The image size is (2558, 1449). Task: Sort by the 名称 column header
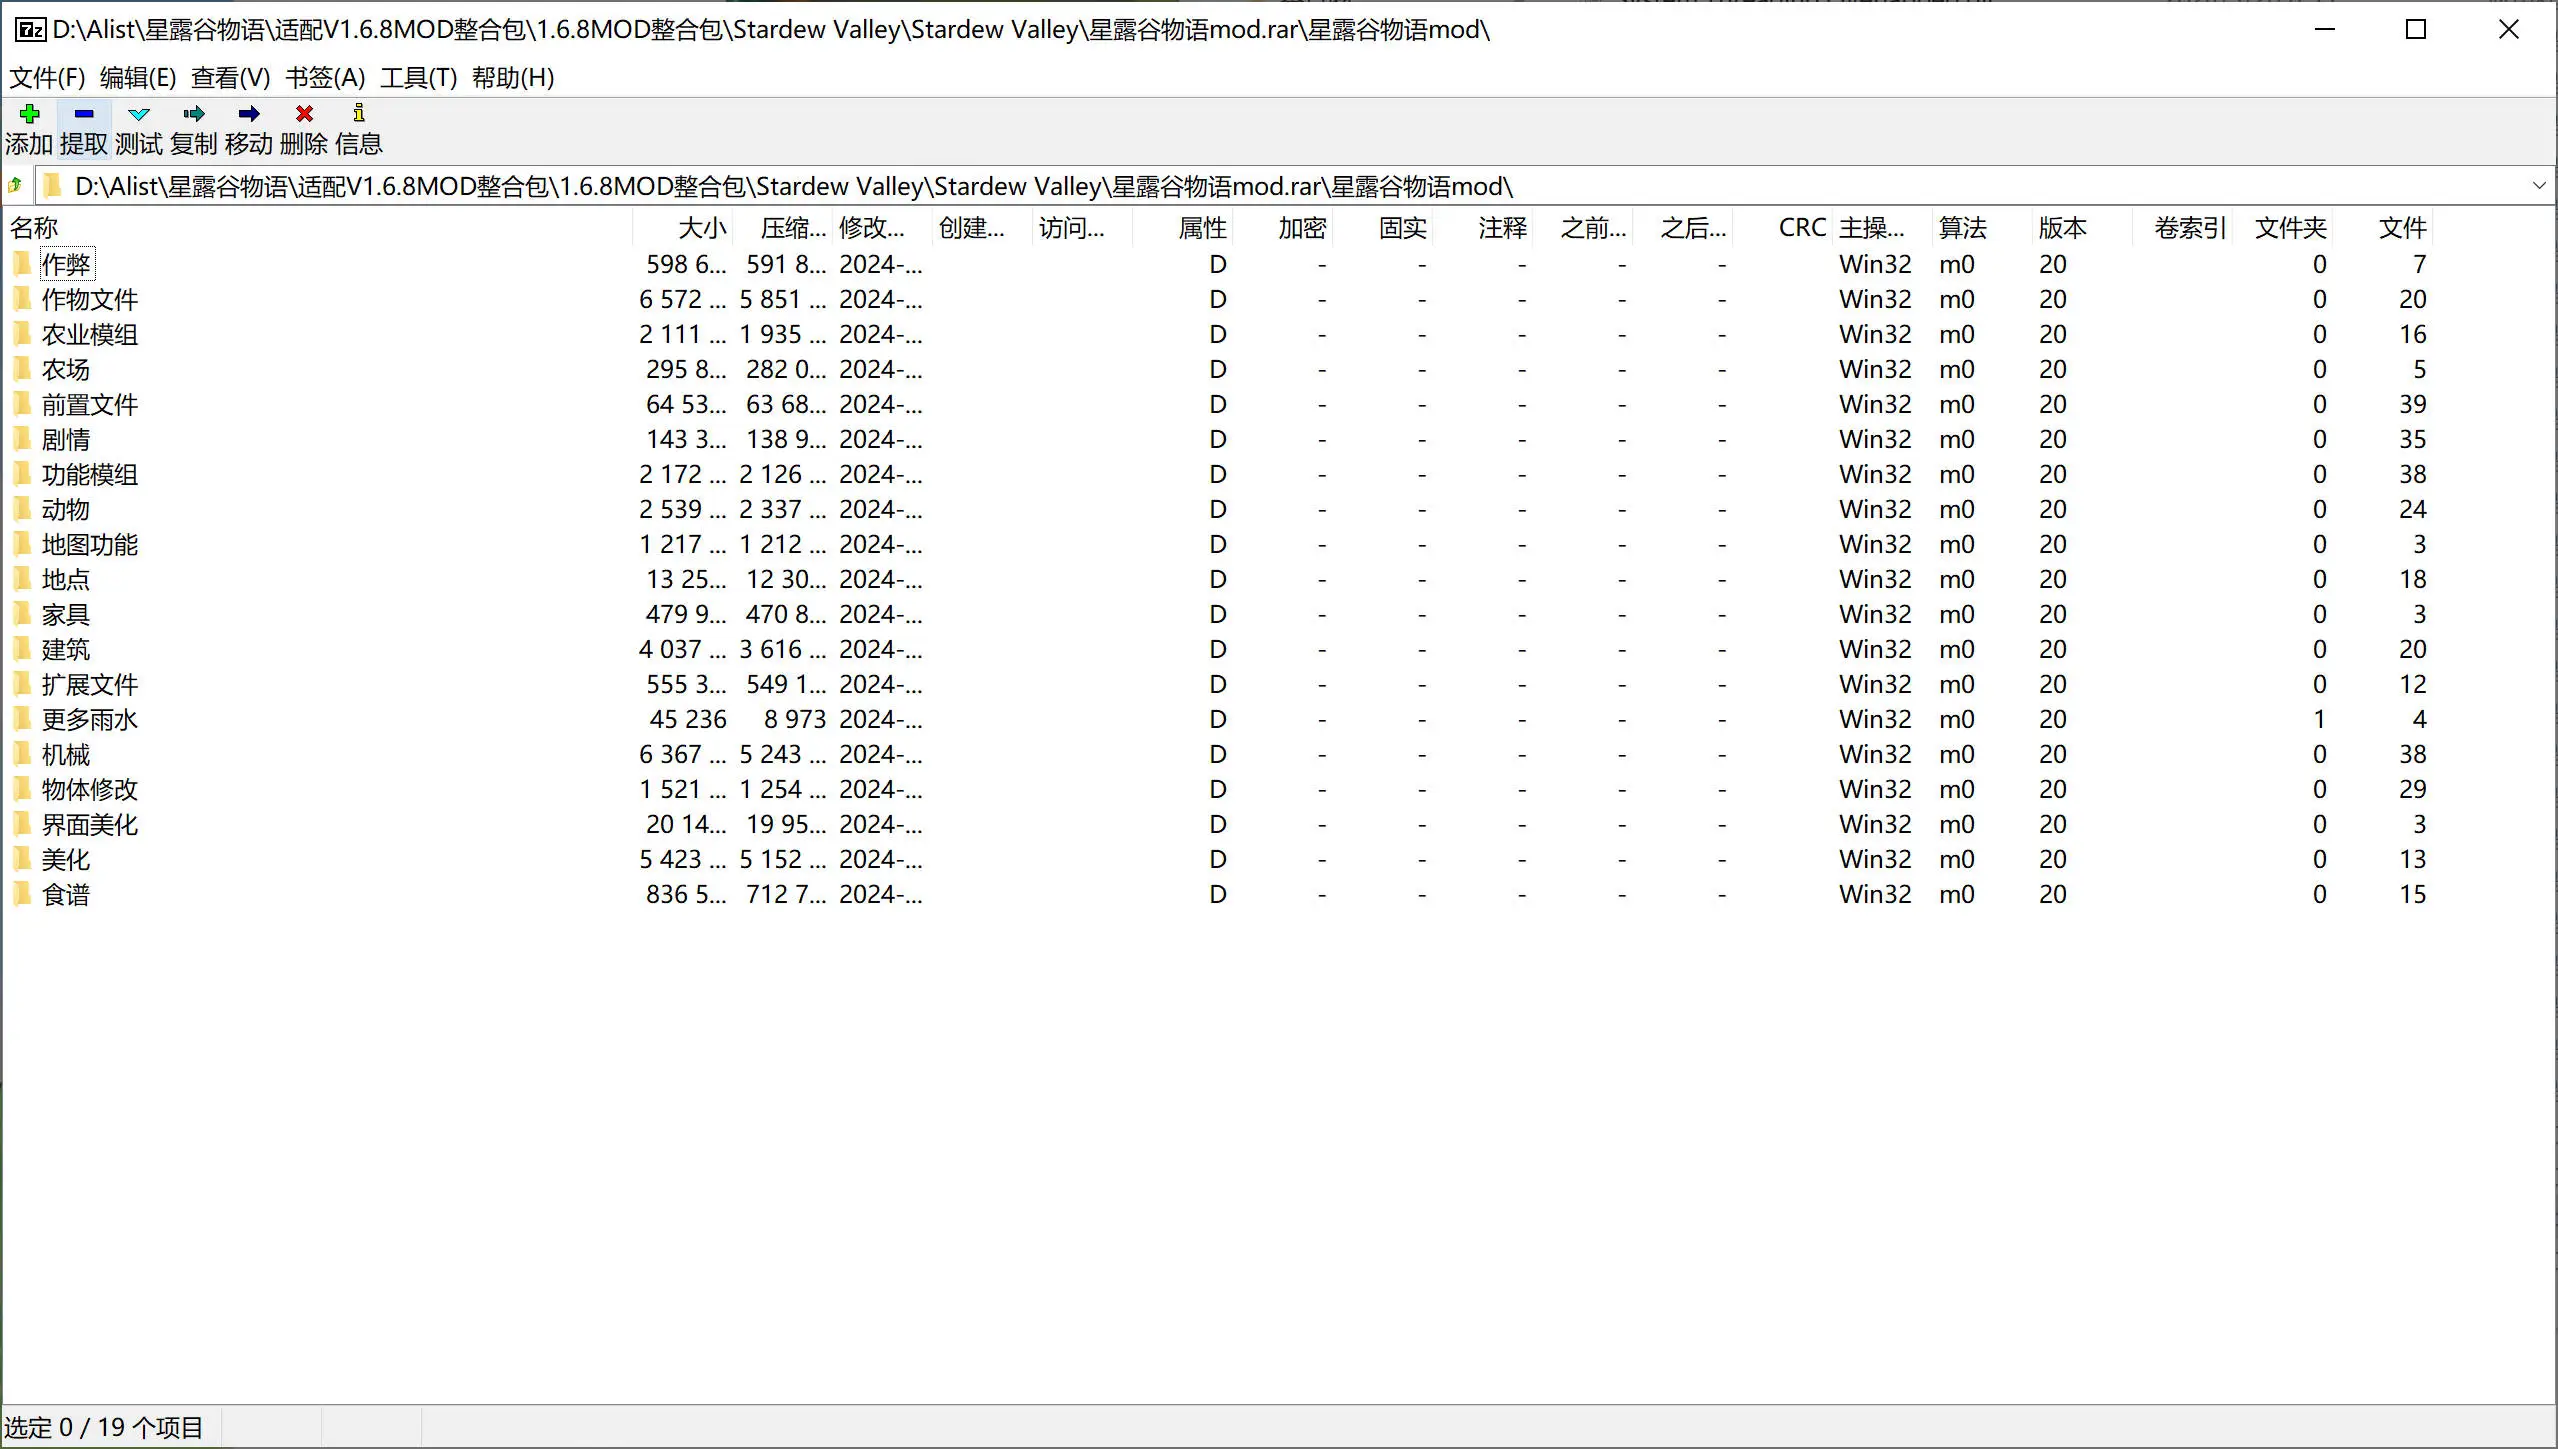pos(318,228)
